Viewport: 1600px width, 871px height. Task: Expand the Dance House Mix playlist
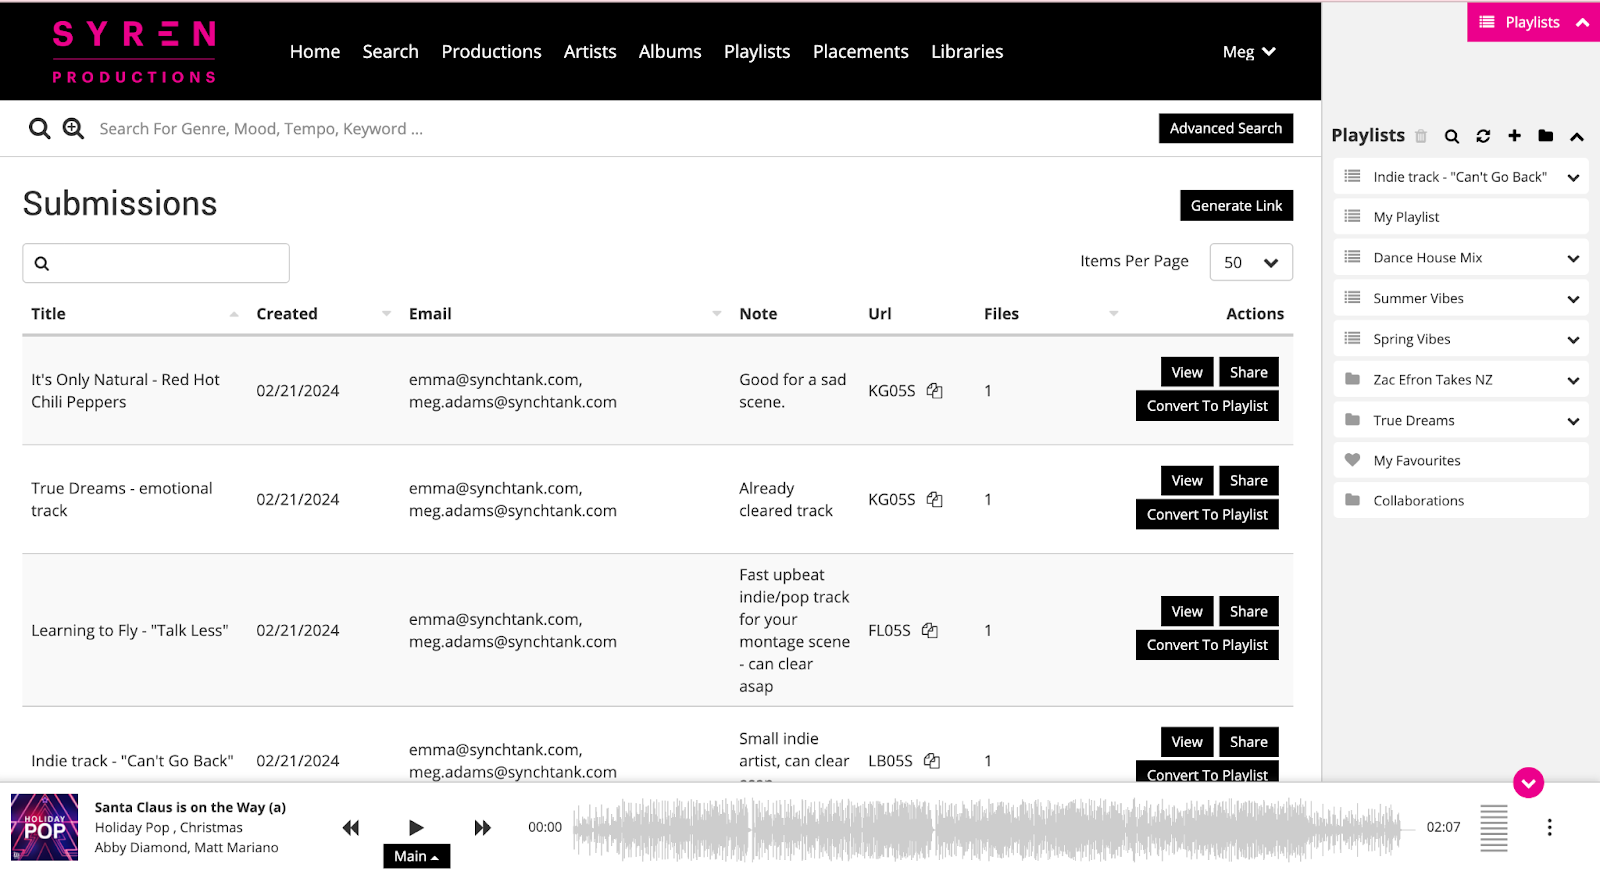[1573, 258]
